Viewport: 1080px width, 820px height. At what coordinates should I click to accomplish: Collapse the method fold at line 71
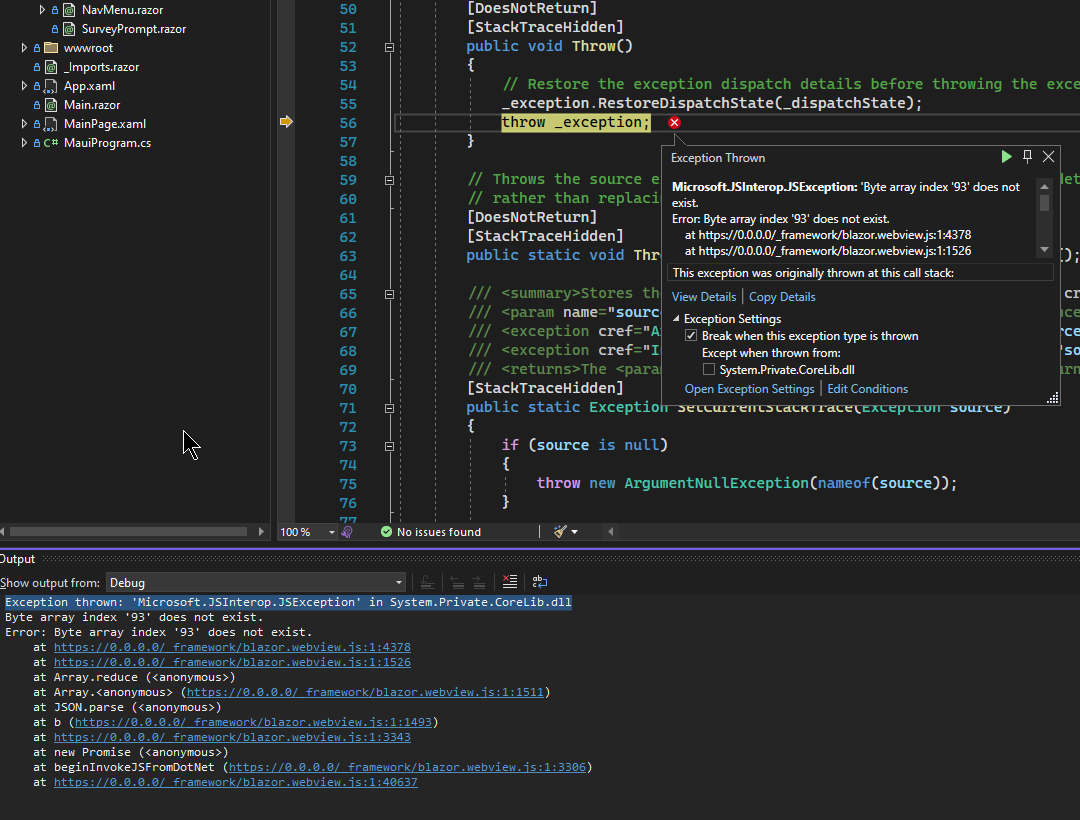pyautogui.click(x=389, y=408)
